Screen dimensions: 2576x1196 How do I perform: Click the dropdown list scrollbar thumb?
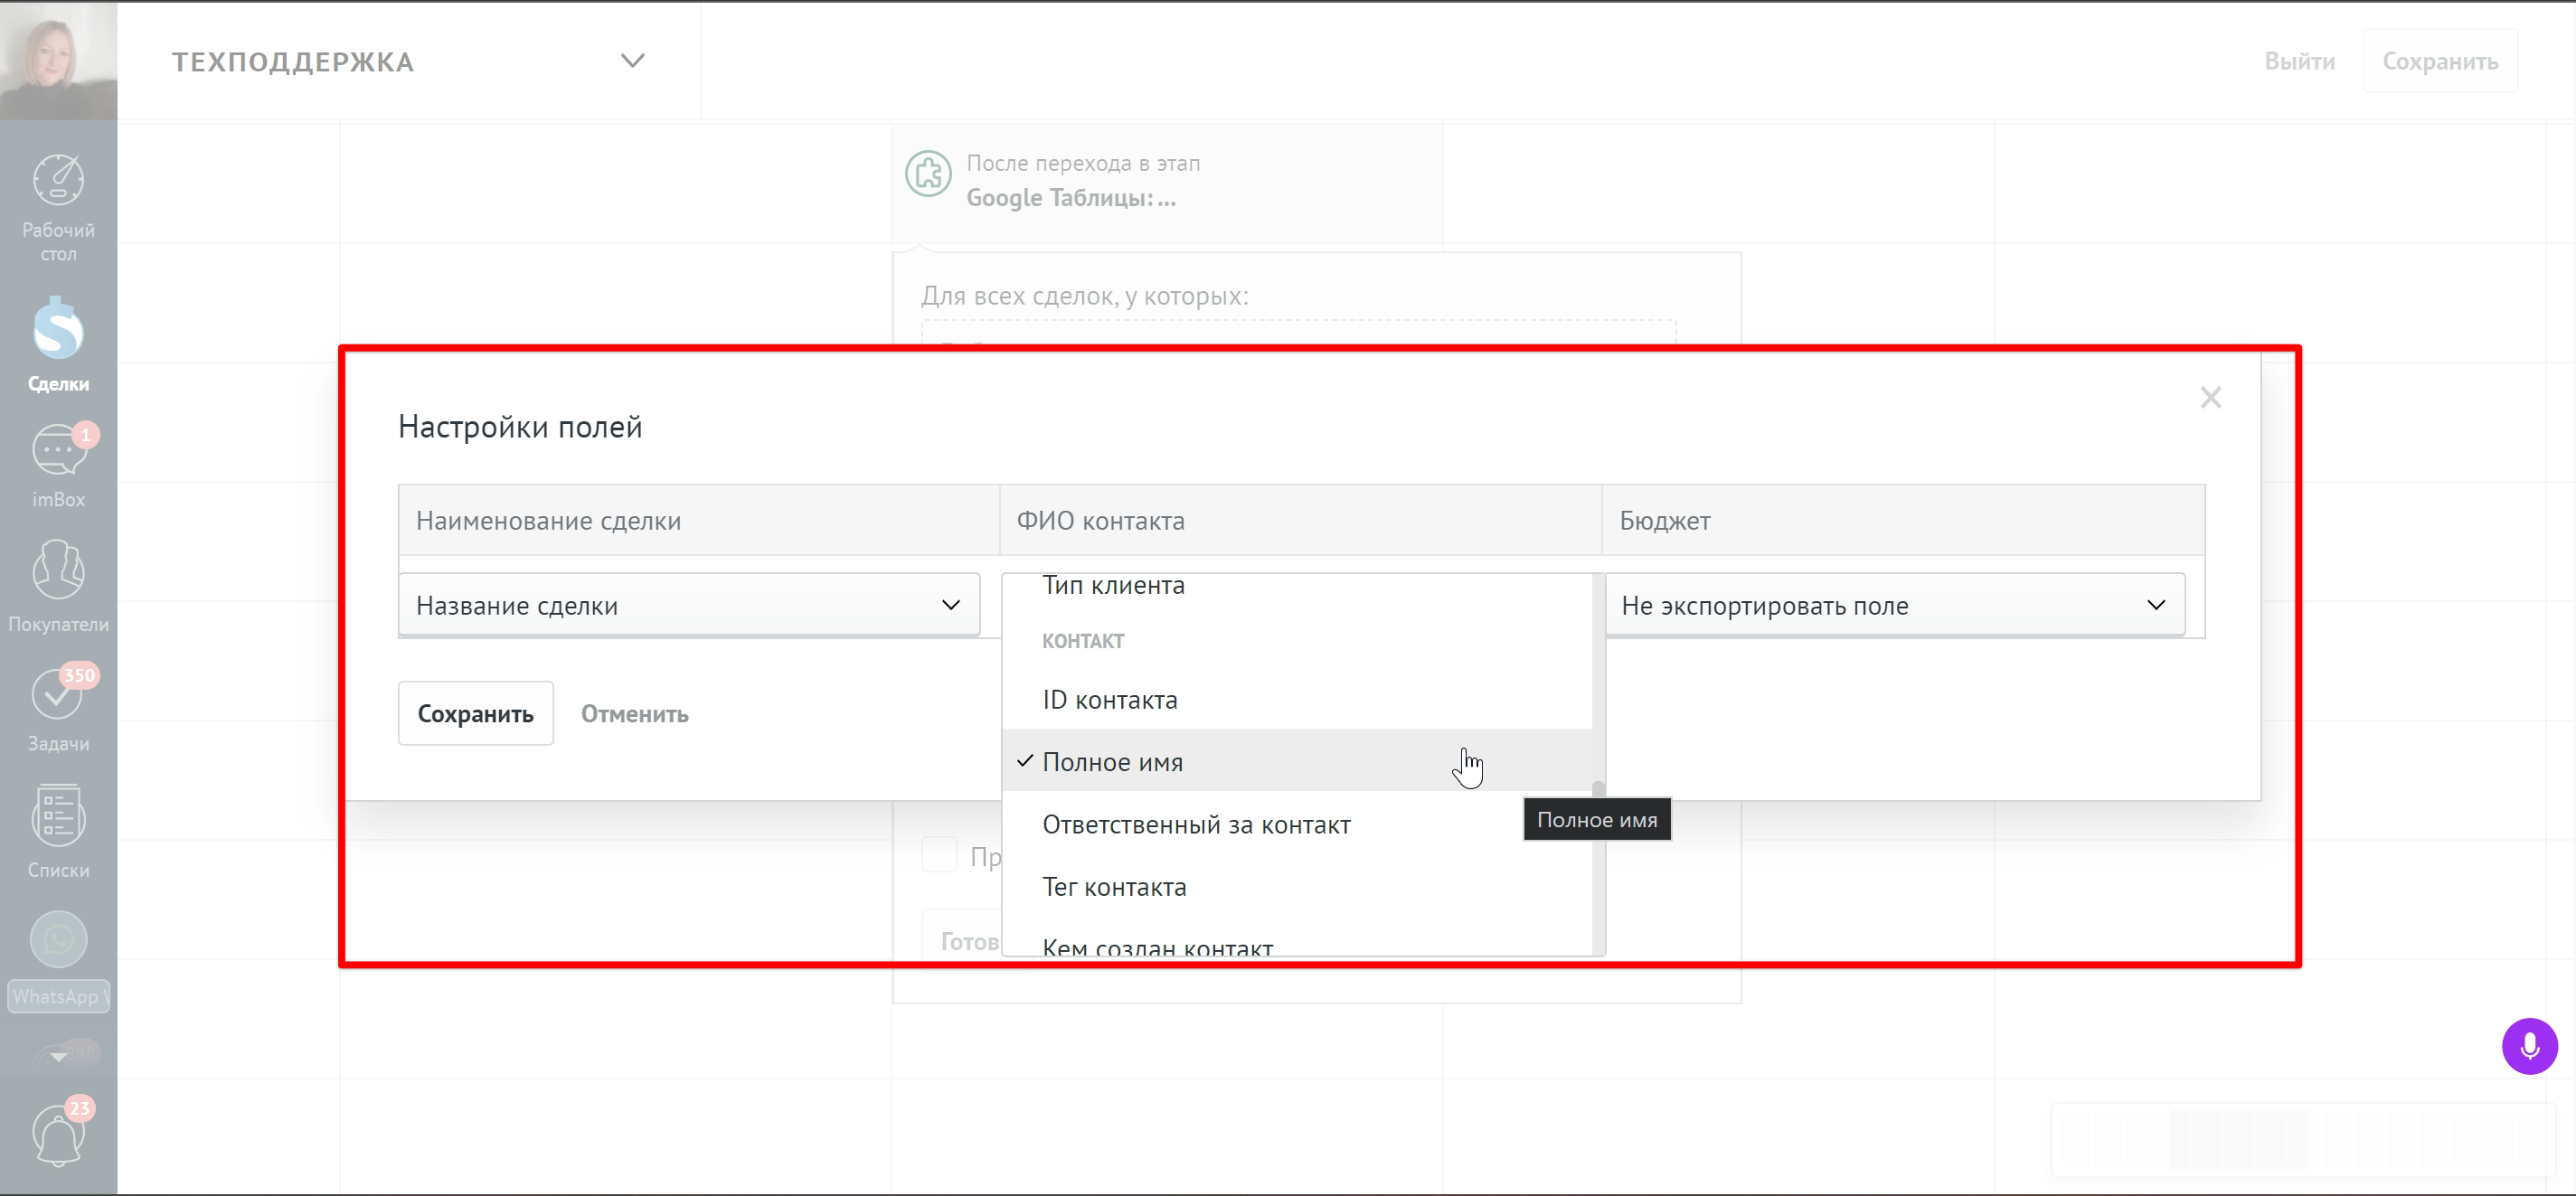pos(1598,790)
